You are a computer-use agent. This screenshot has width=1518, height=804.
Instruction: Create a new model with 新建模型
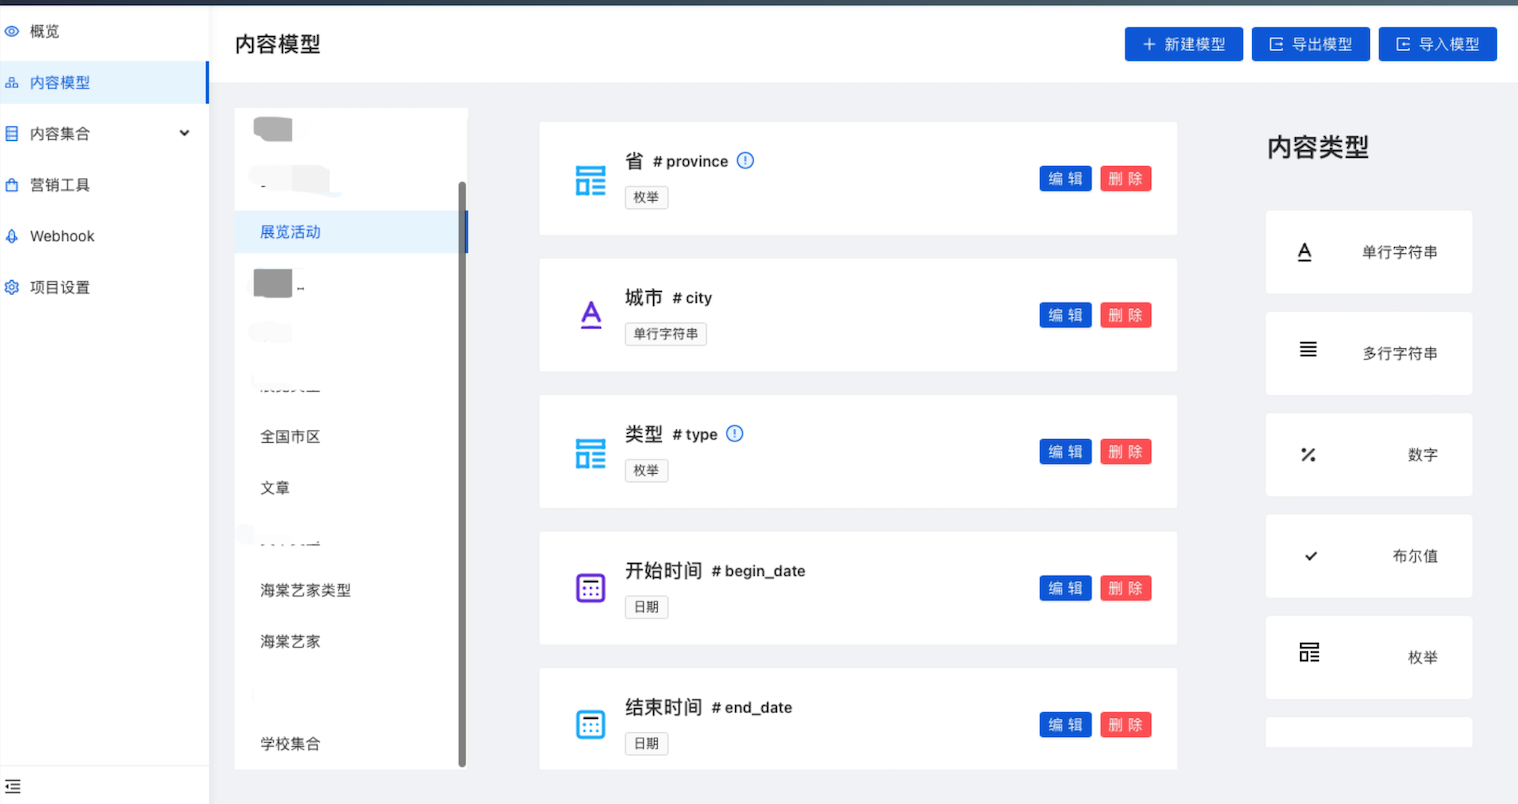pos(1184,44)
